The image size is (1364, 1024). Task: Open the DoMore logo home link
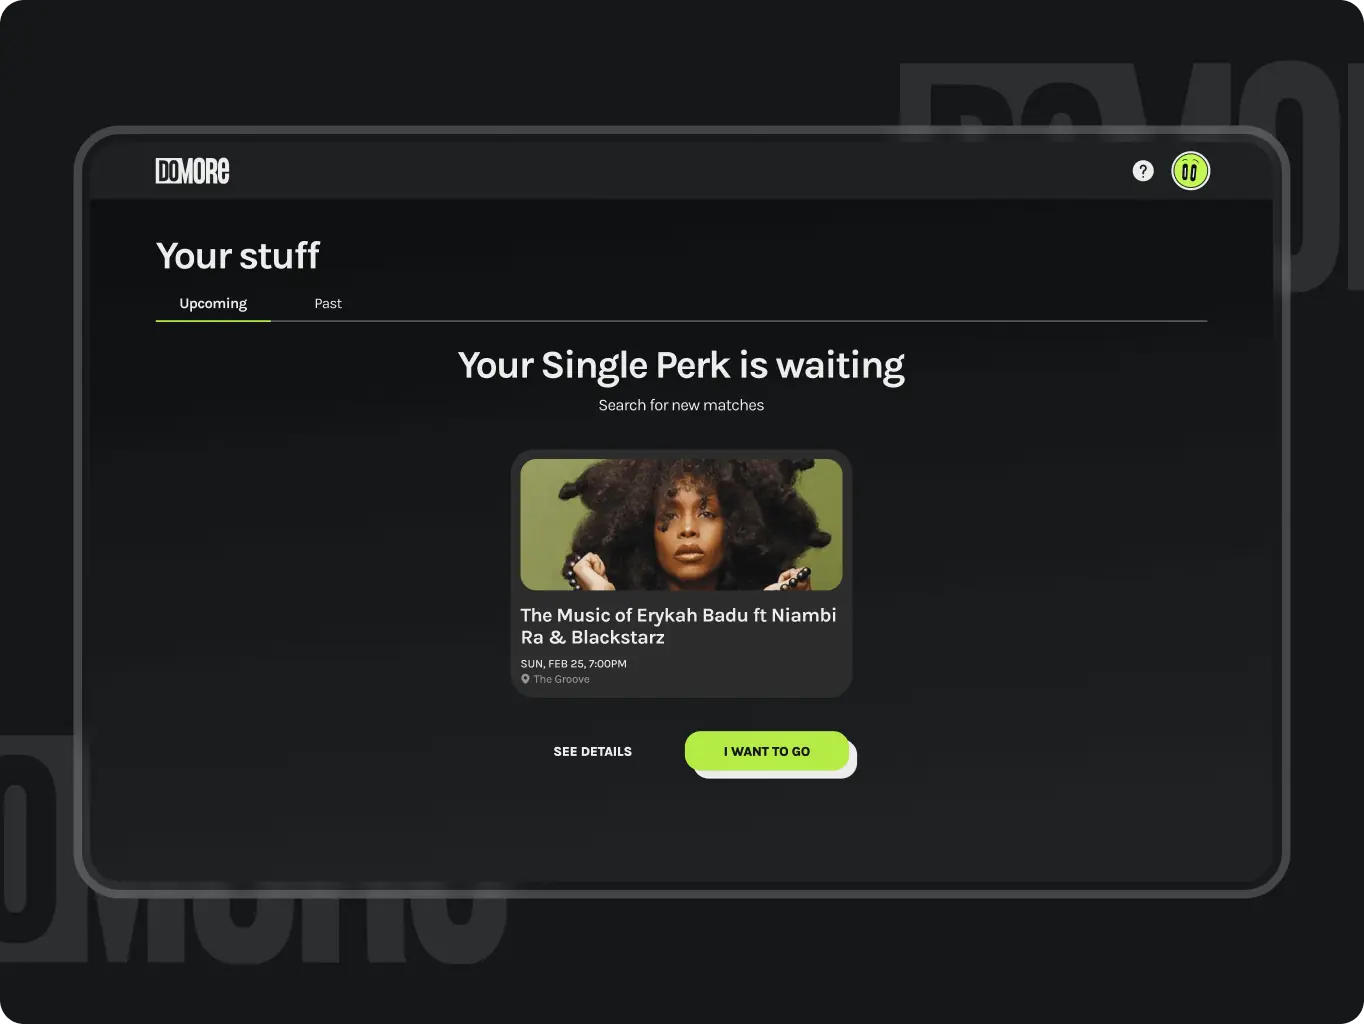click(x=192, y=171)
